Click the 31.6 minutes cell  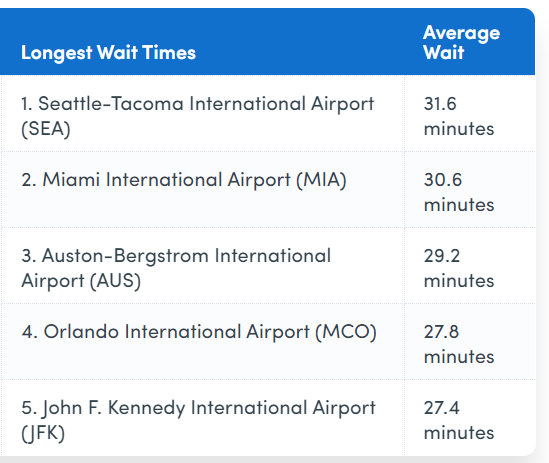[x=459, y=116]
